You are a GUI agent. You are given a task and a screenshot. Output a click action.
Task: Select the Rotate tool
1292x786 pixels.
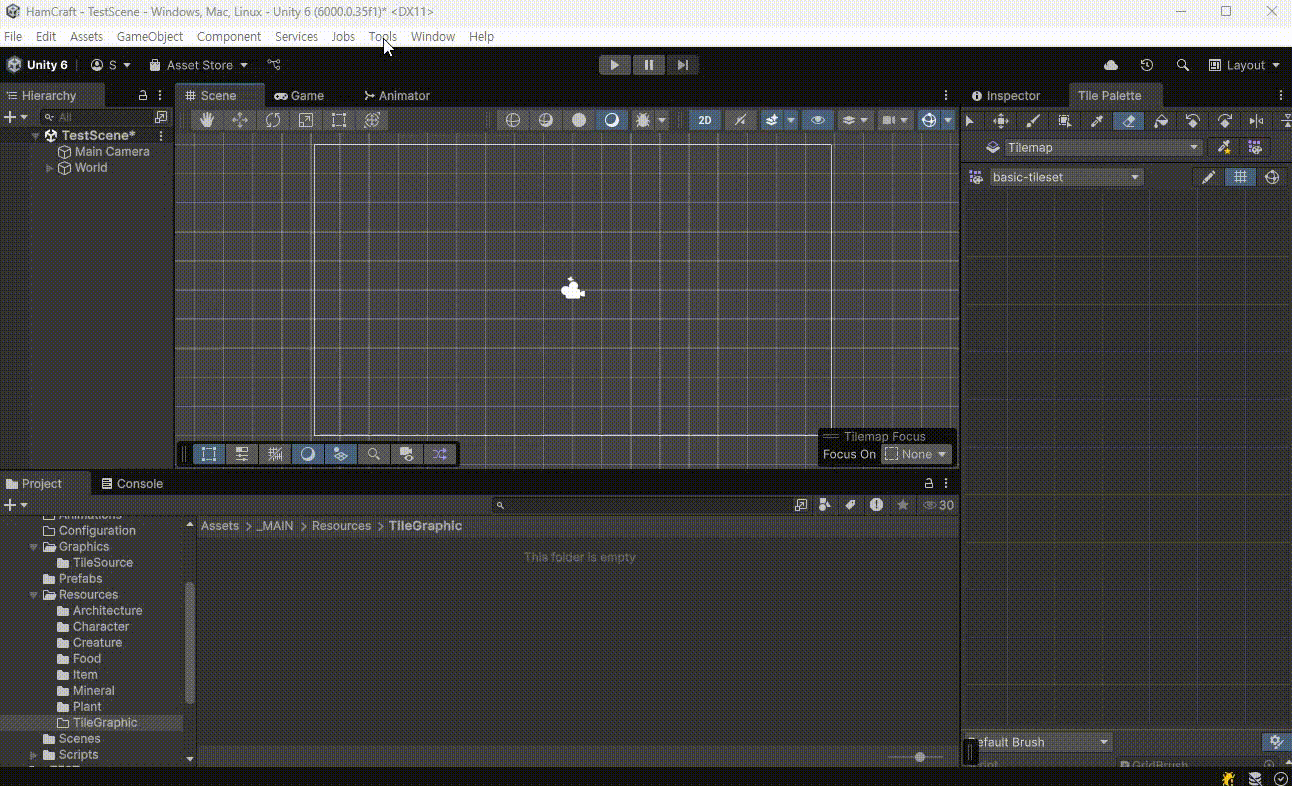pyautogui.click(x=273, y=120)
